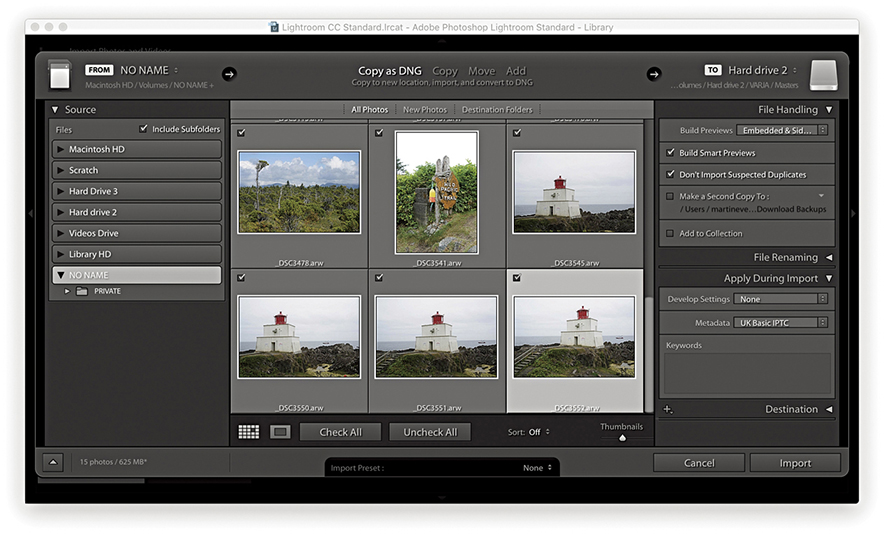Click the source arrow next to NO NAME
This screenshot has width=884, height=534.
pyautogui.click(x=229, y=74)
